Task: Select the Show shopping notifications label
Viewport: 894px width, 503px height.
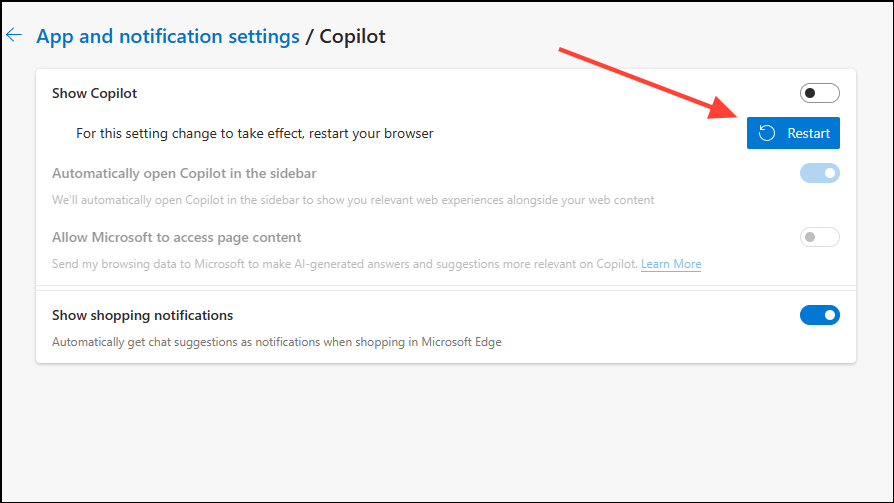Action: (142, 315)
